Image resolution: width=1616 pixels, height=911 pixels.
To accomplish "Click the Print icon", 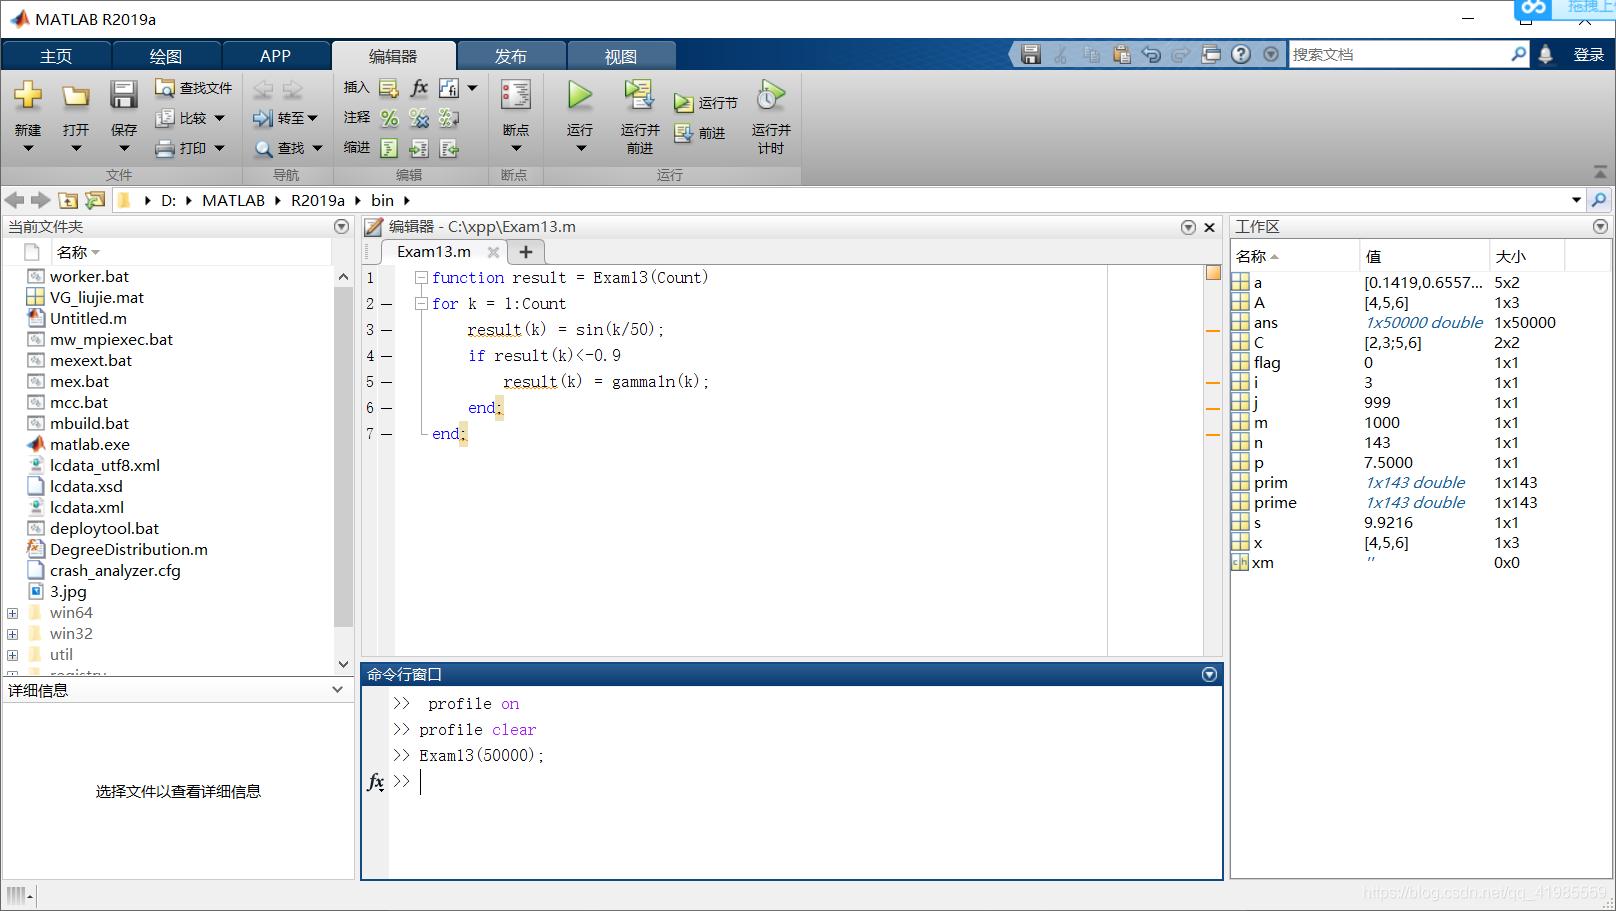I will [165, 148].
